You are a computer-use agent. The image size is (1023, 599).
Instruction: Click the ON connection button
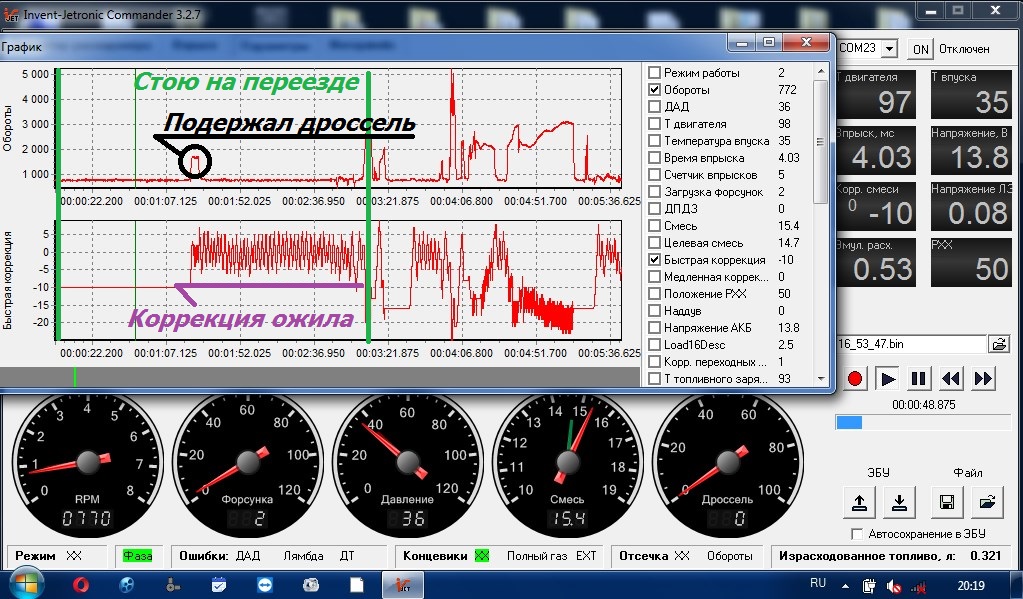tap(921, 49)
